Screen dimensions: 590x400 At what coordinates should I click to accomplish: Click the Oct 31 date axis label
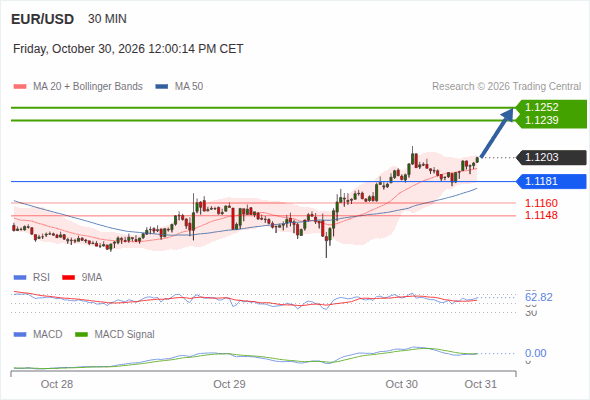(481, 384)
